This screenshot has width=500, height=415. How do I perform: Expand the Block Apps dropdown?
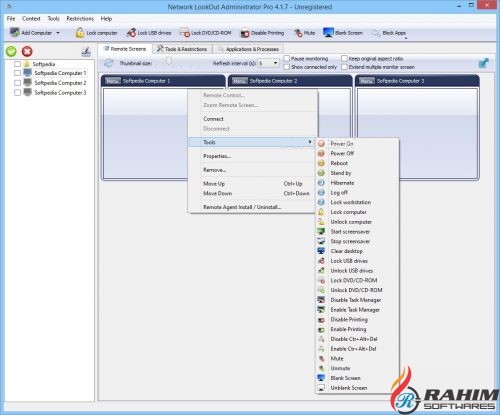(x=406, y=39)
